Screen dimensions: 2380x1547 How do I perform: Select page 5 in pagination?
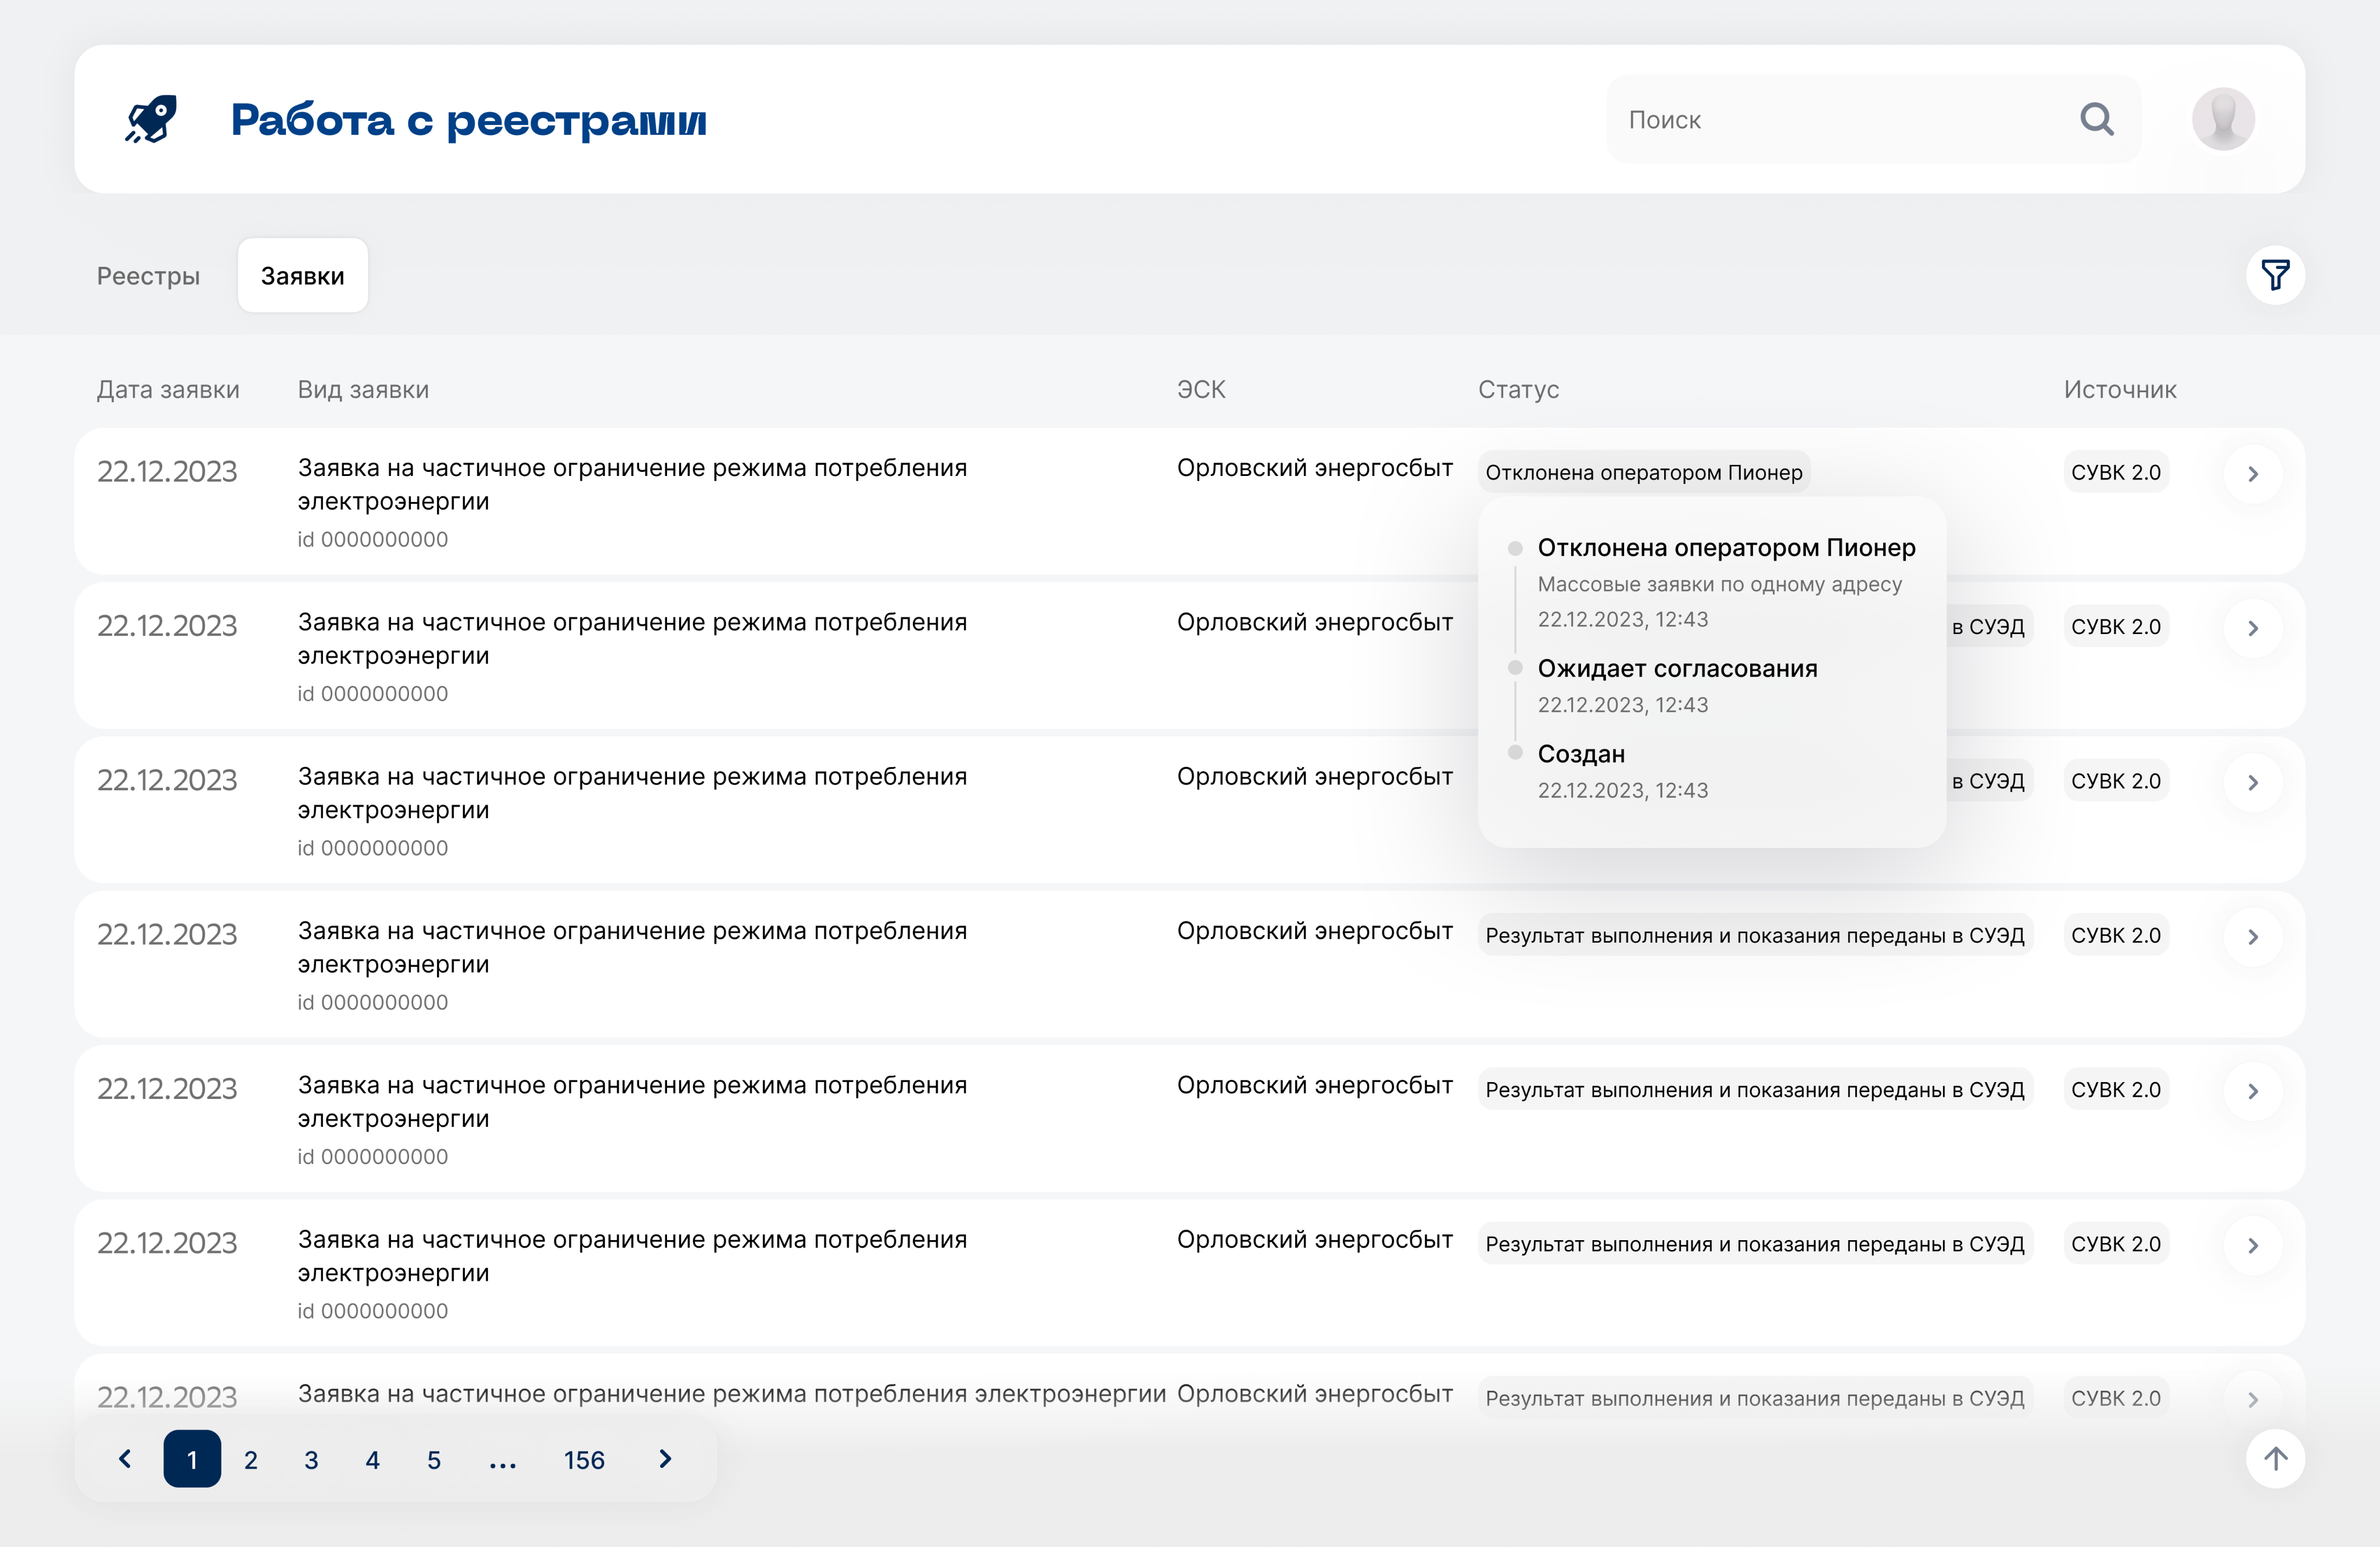click(433, 1460)
